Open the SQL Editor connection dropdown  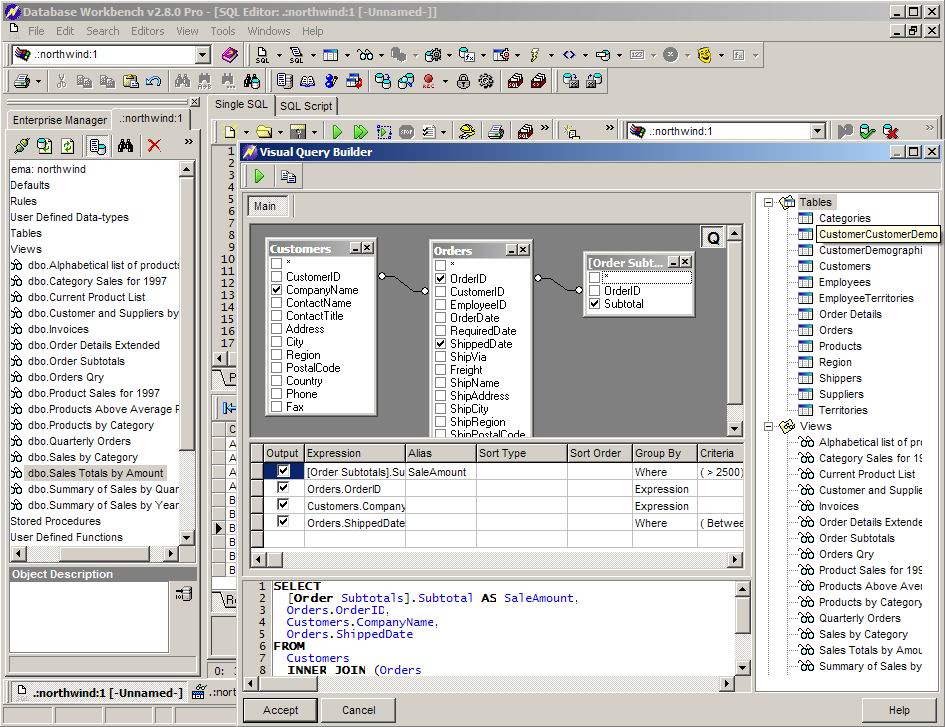tap(817, 131)
